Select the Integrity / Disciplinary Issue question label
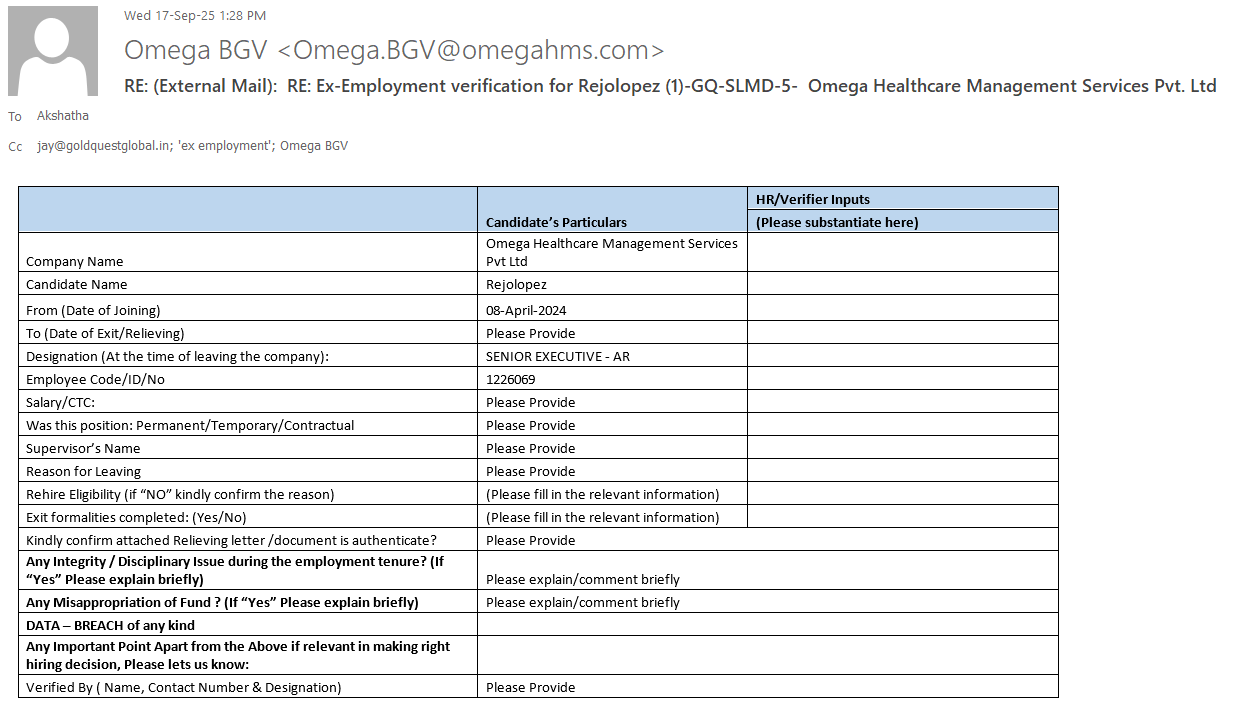 (x=235, y=570)
